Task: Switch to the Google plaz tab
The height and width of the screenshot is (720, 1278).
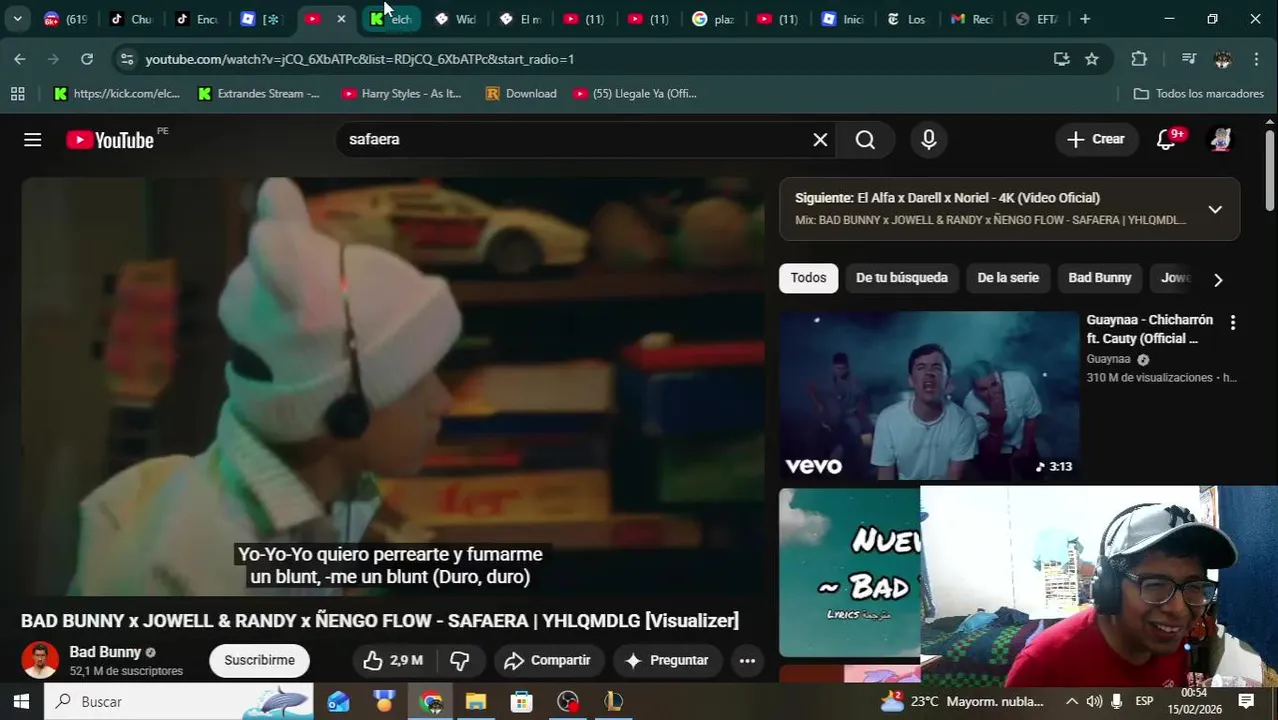Action: (x=713, y=19)
